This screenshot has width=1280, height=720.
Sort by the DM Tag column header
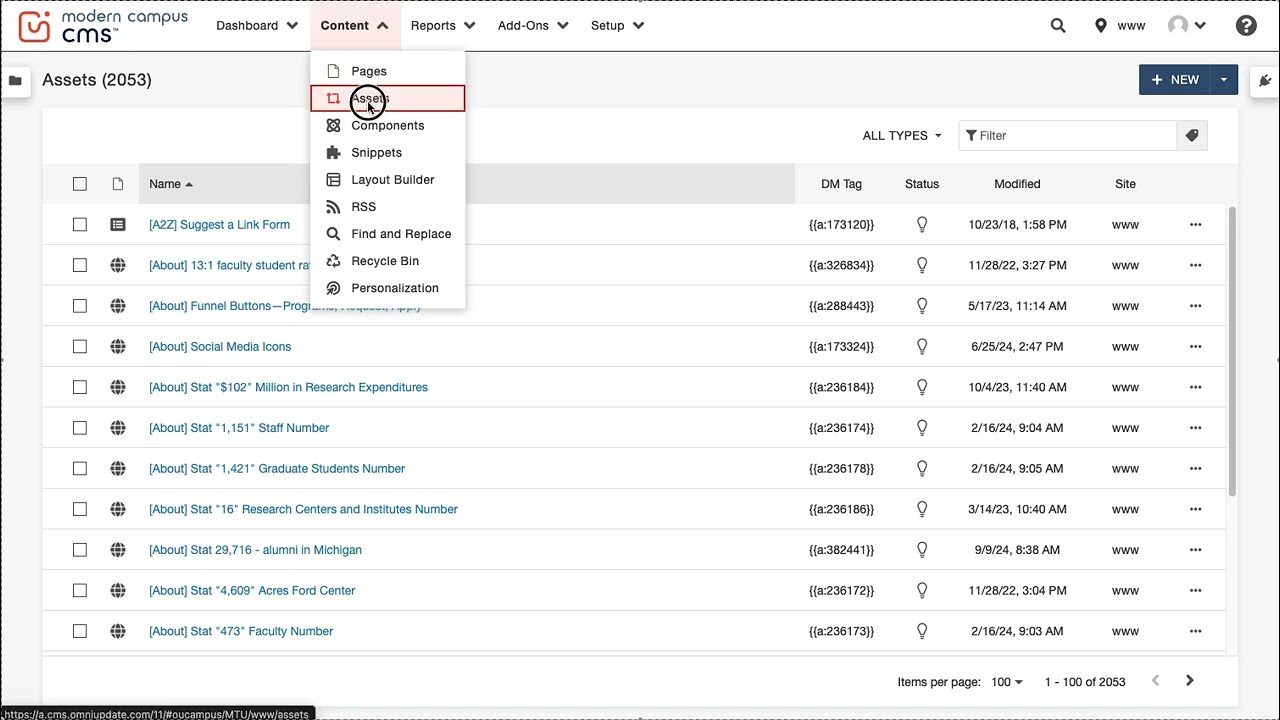841,184
